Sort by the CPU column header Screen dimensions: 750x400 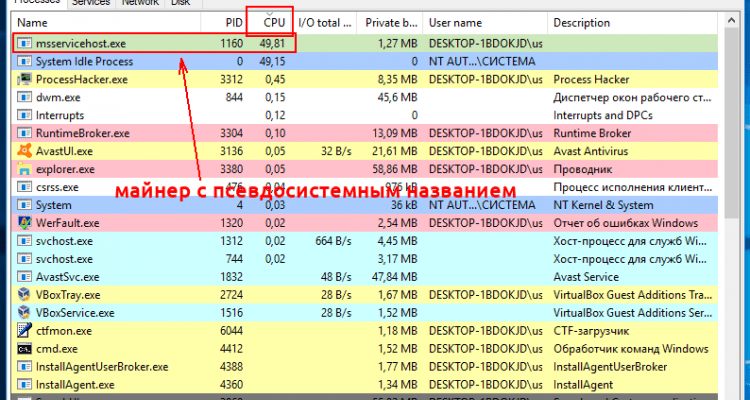point(270,22)
